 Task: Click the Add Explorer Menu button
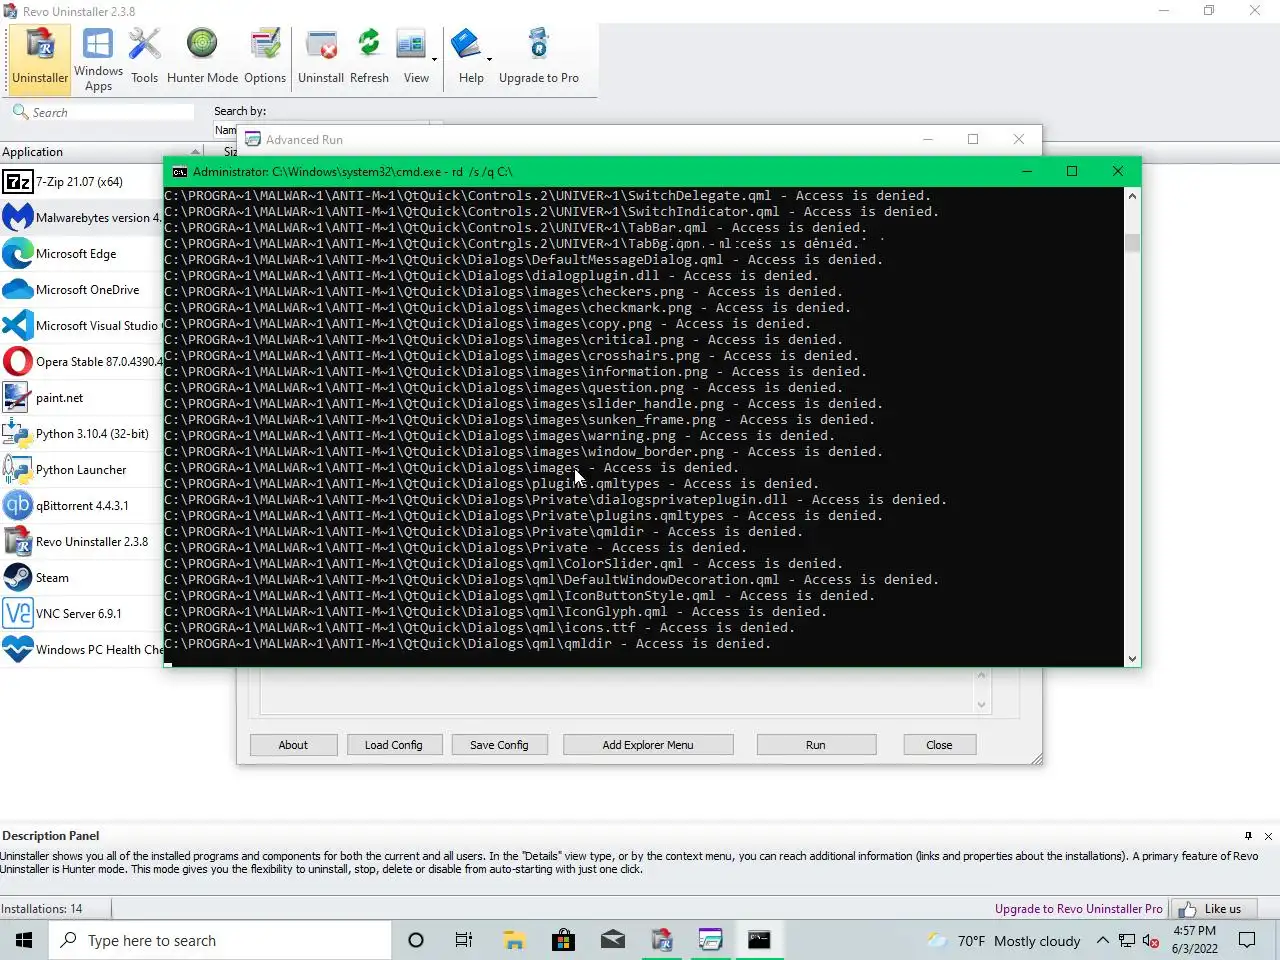point(648,745)
